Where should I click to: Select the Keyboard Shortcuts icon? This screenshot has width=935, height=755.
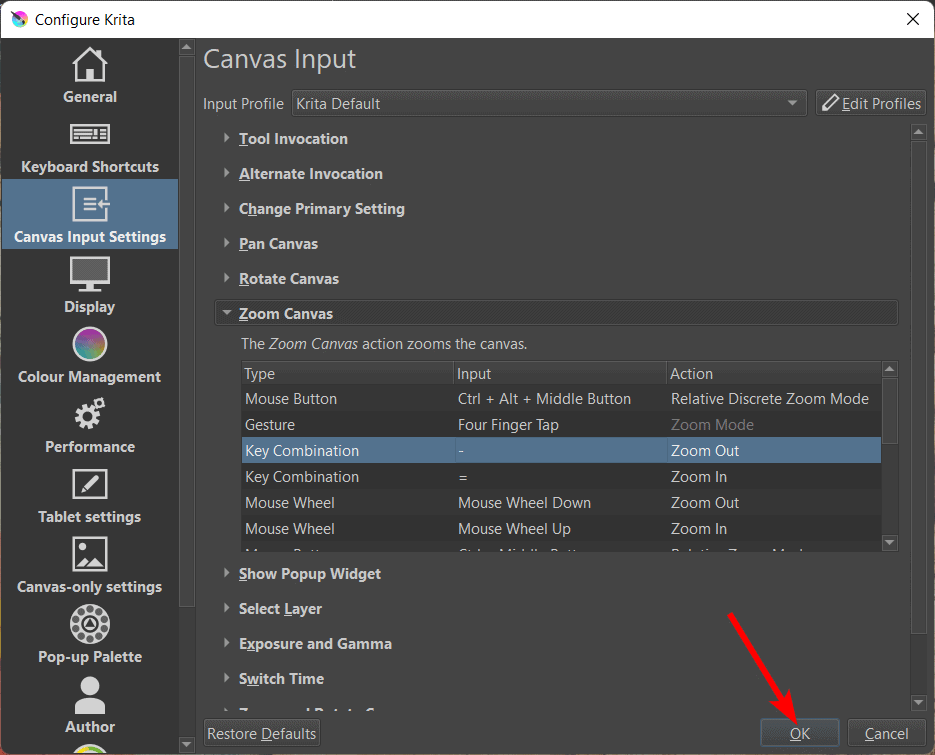[90, 135]
